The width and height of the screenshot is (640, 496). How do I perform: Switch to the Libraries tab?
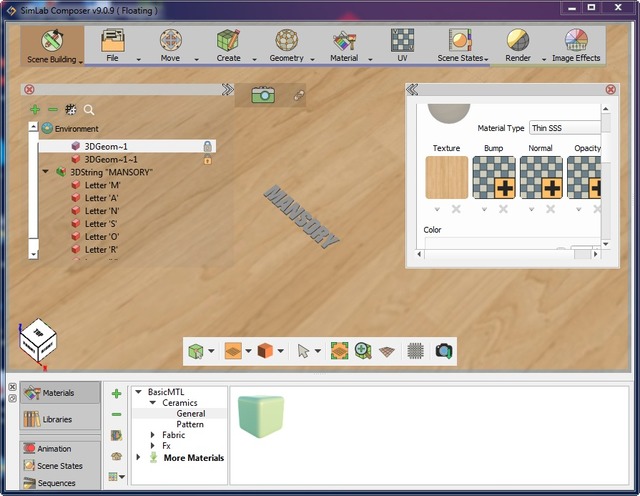tap(60, 419)
